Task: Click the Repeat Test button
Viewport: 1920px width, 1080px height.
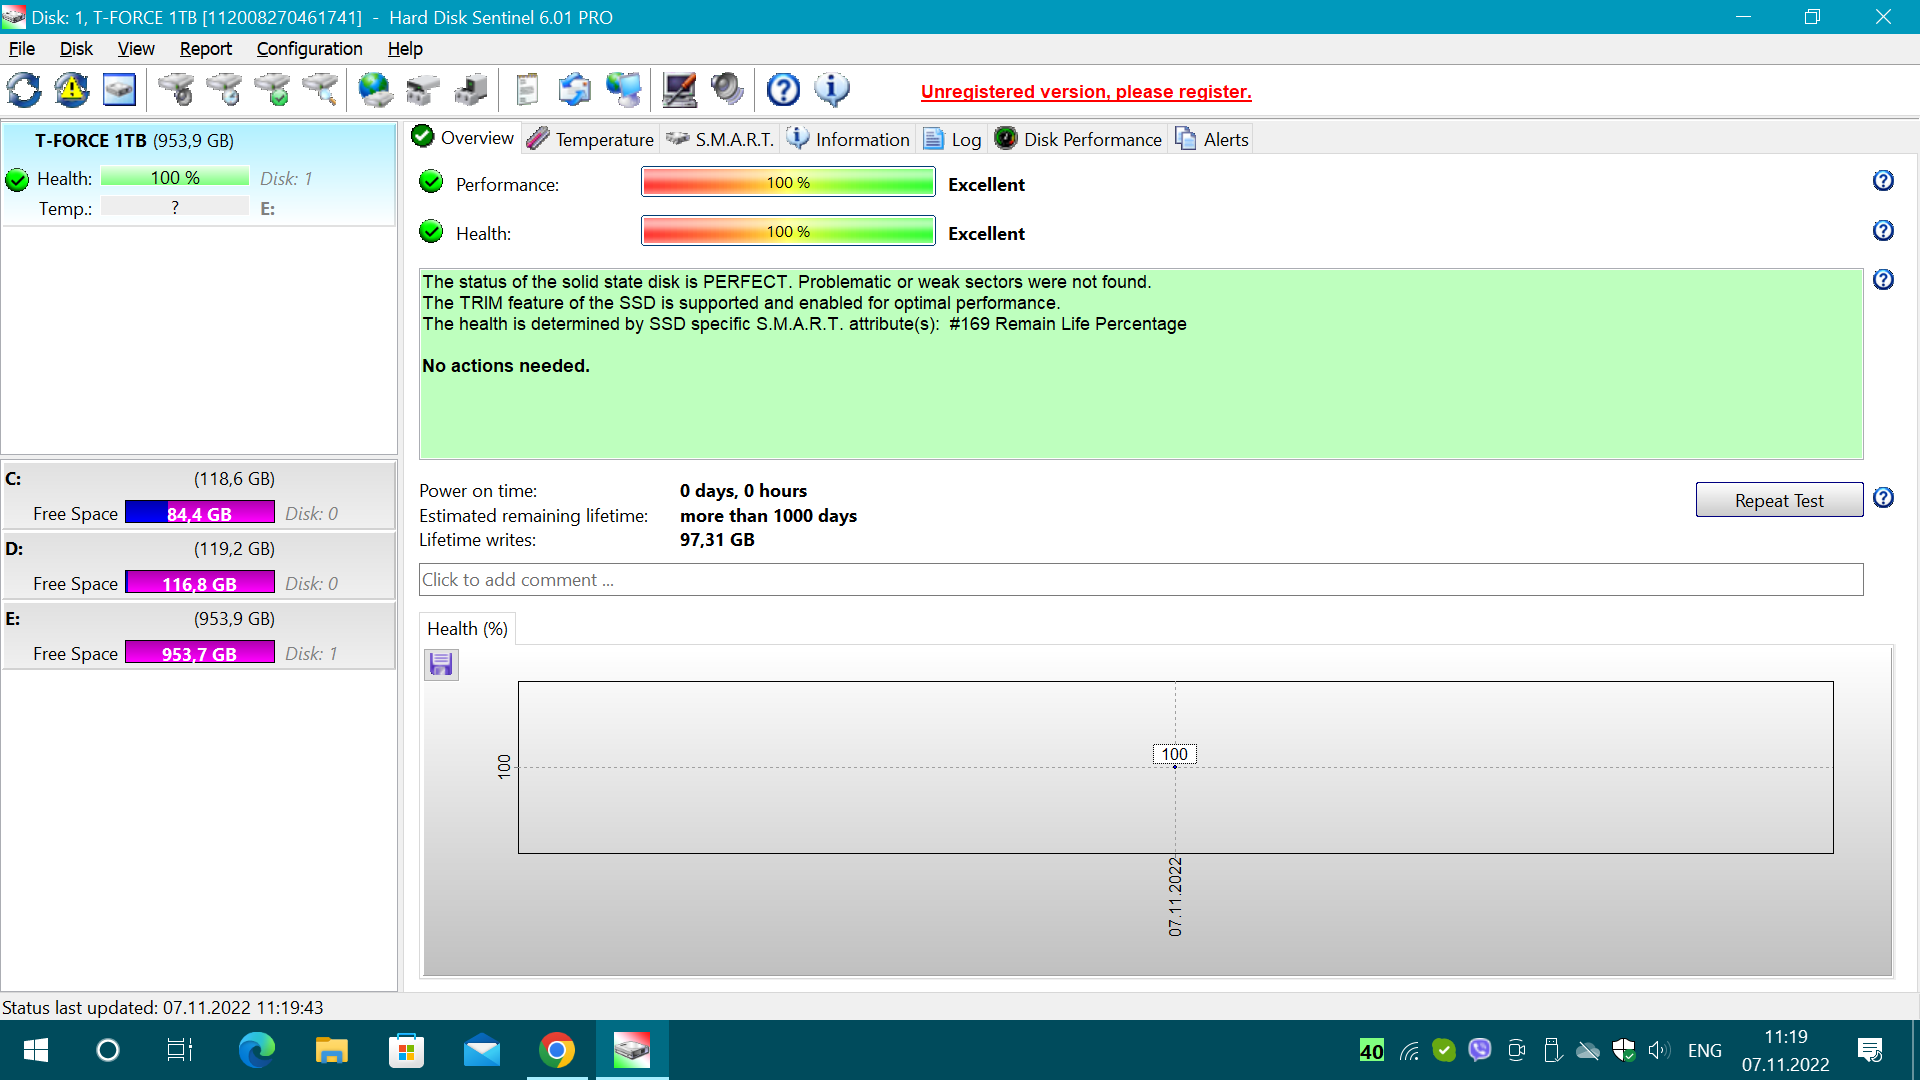Action: click(x=1778, y=500)
